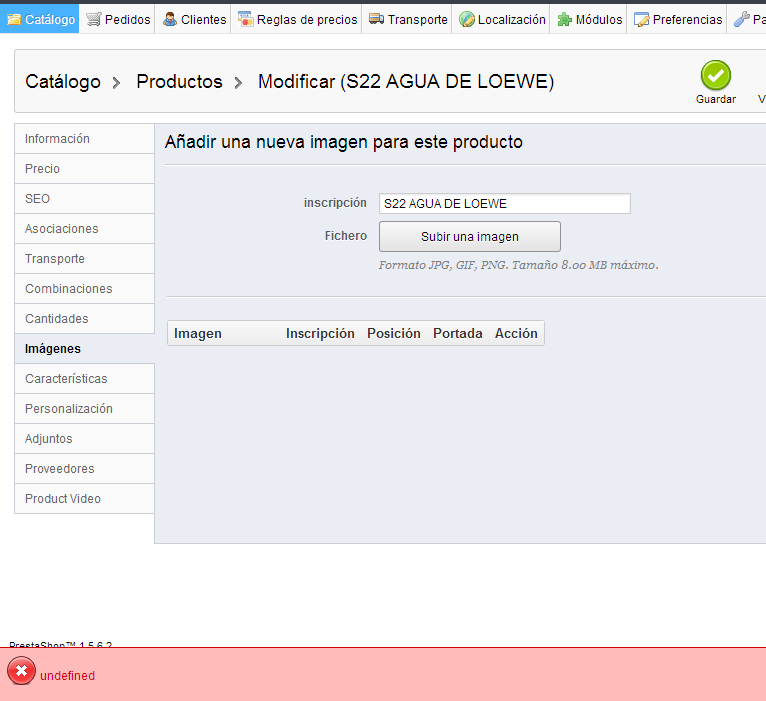
Task: Open the Información side tab
Action: [85, 139]
